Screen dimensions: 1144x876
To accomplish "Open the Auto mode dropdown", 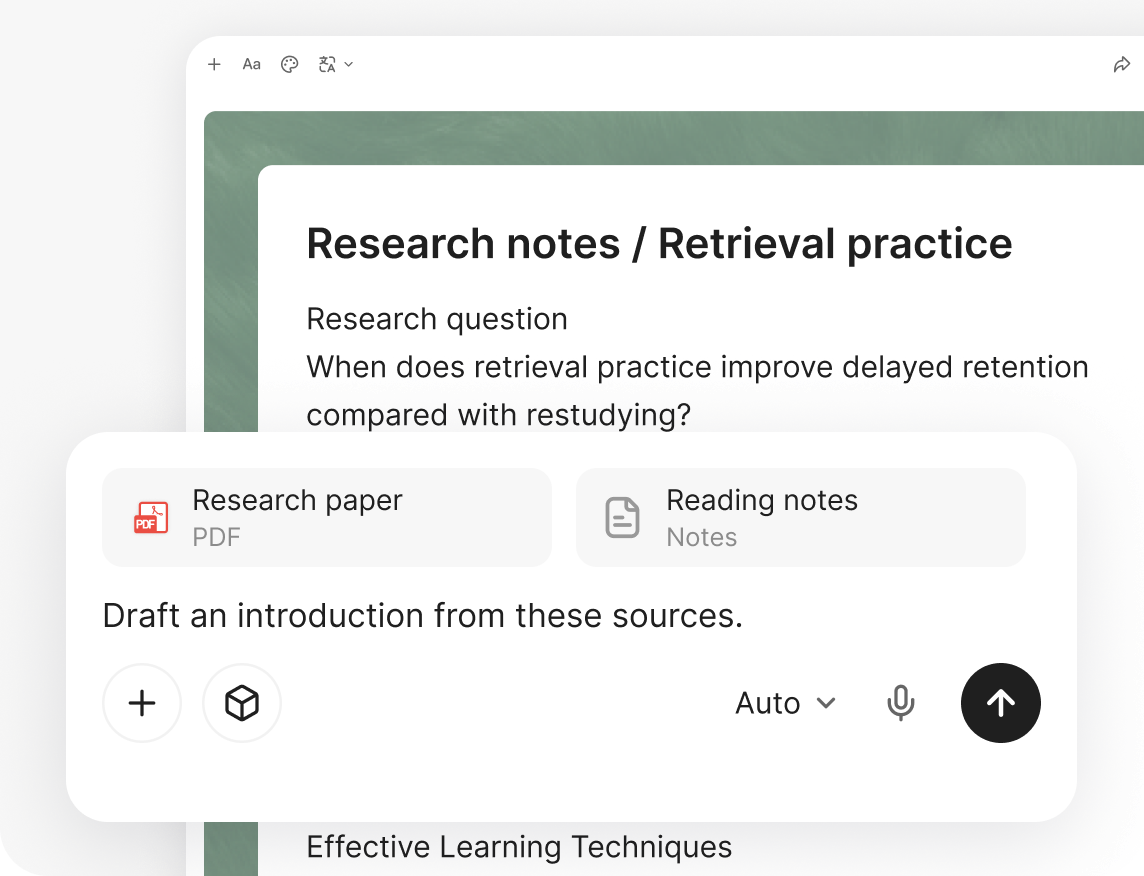I will click(x=785, y=703).
